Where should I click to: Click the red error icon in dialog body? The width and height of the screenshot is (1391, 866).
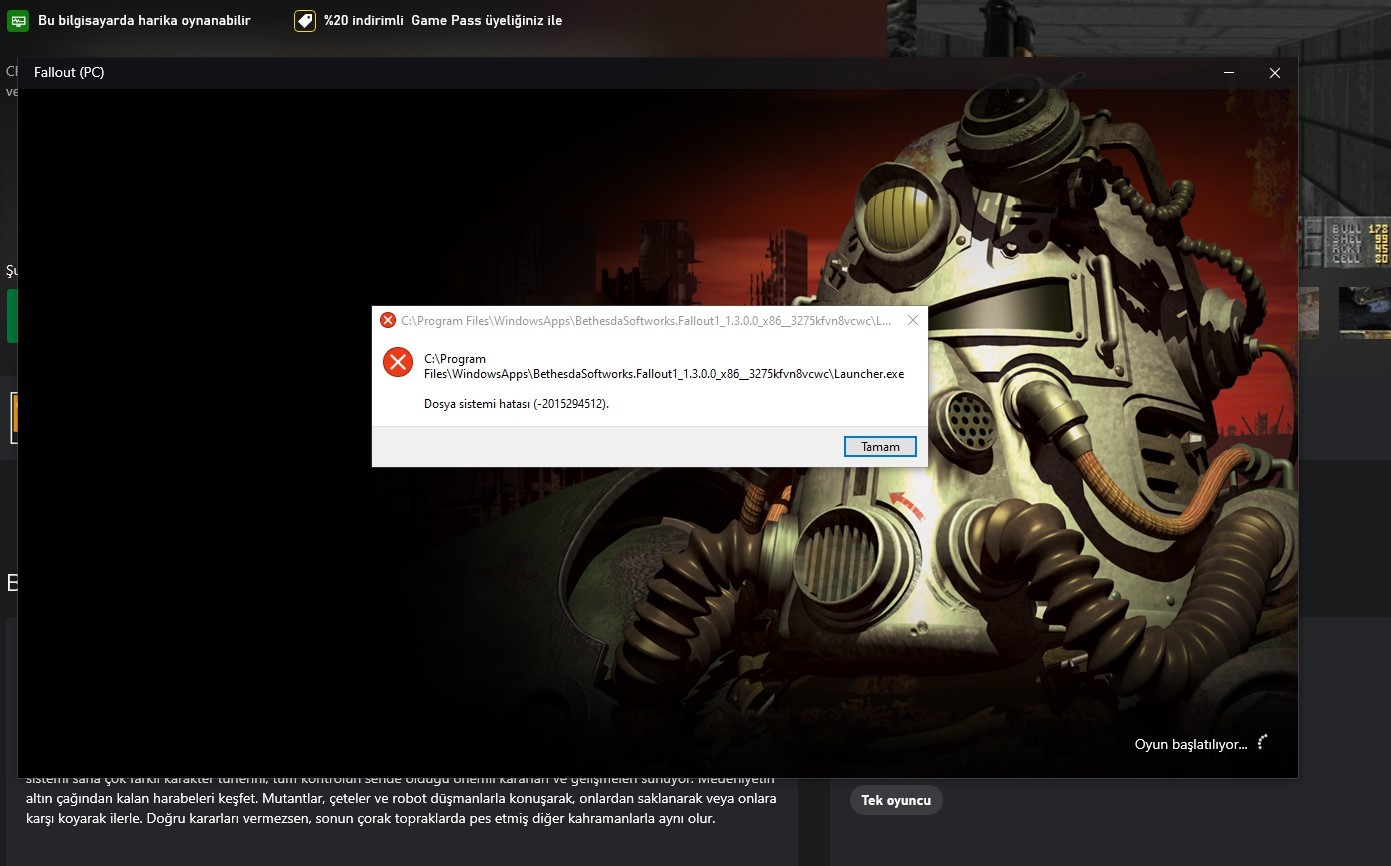click(398, 362)
